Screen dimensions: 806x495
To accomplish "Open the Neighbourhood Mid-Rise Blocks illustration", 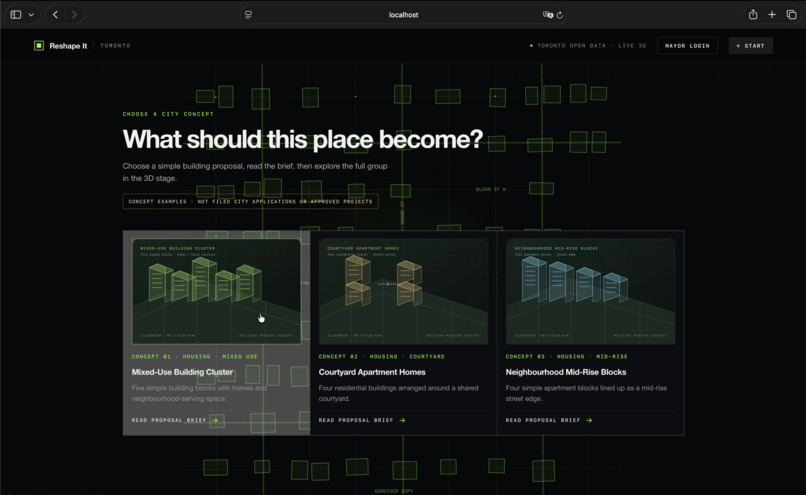I will tap(591, 291).
